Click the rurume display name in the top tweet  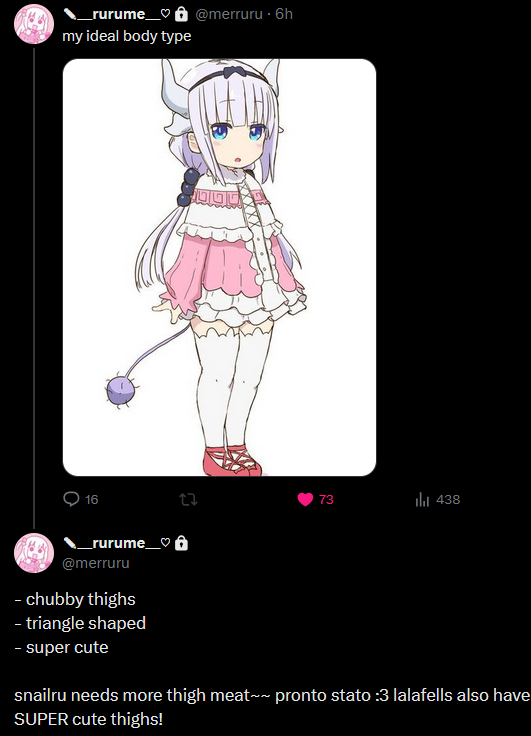coord(116,14)
